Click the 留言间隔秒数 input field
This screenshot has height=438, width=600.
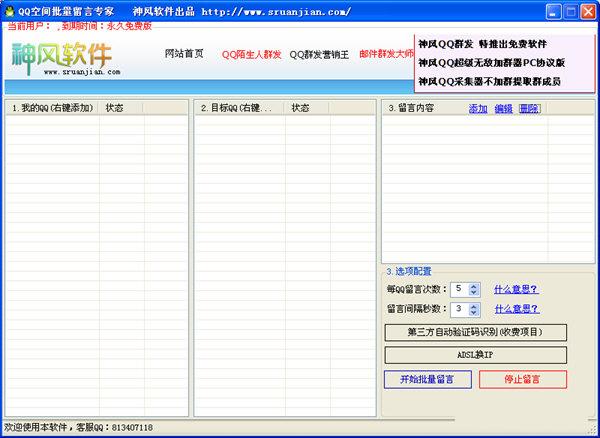[460, 309]
